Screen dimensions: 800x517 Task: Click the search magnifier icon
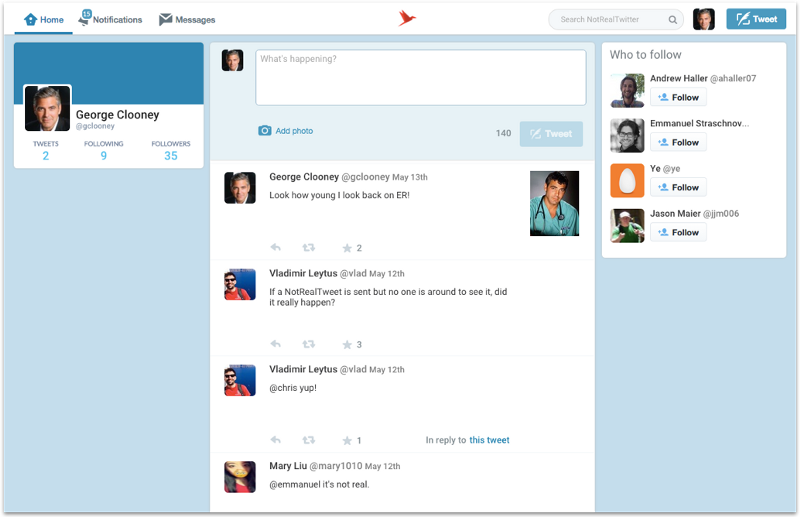coord(674,19)
